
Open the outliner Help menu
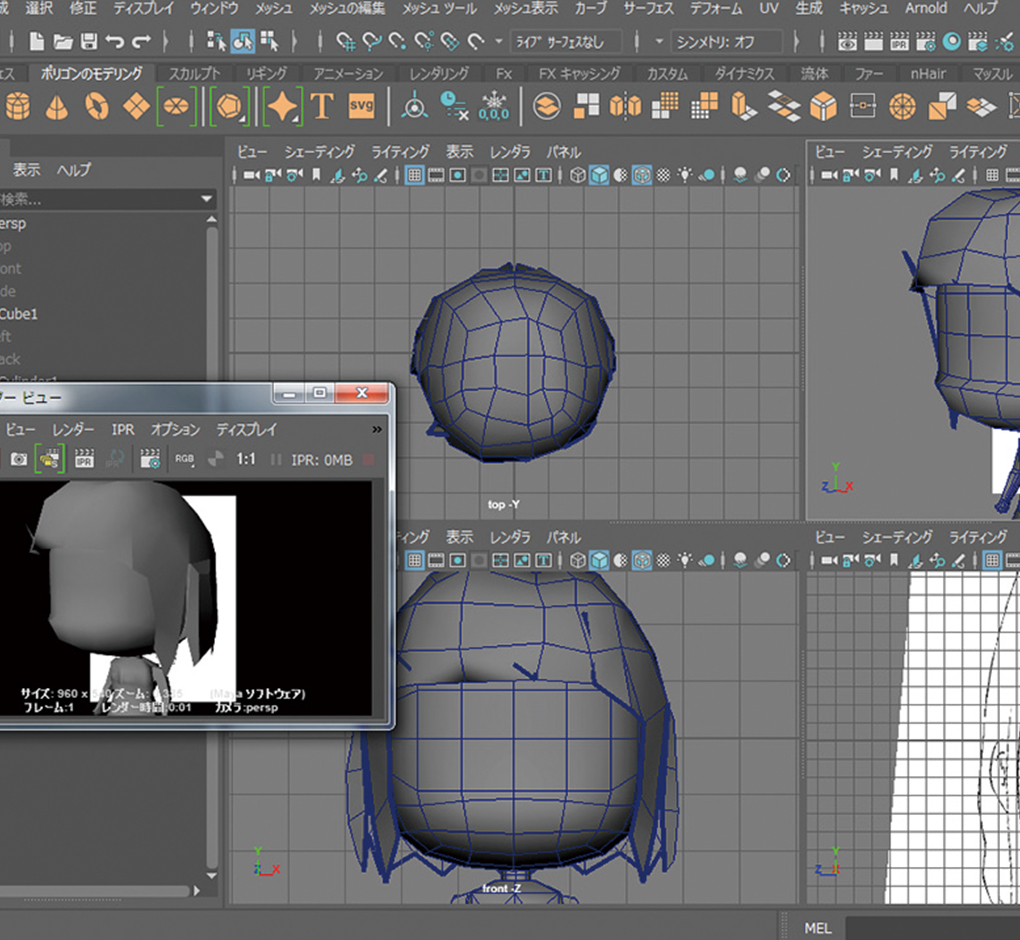(x=74, y=170)
